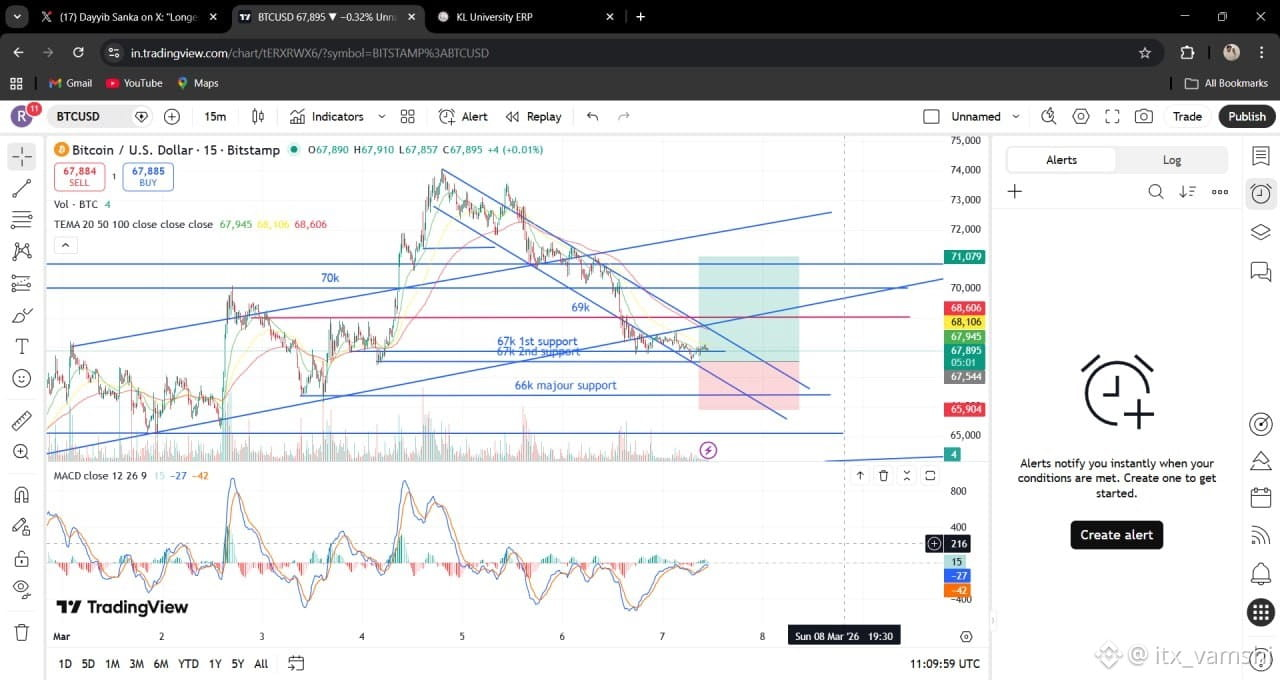Open the candlestick chart type selector
Viewport: 1280px width, 680px height.
(258, 116)
